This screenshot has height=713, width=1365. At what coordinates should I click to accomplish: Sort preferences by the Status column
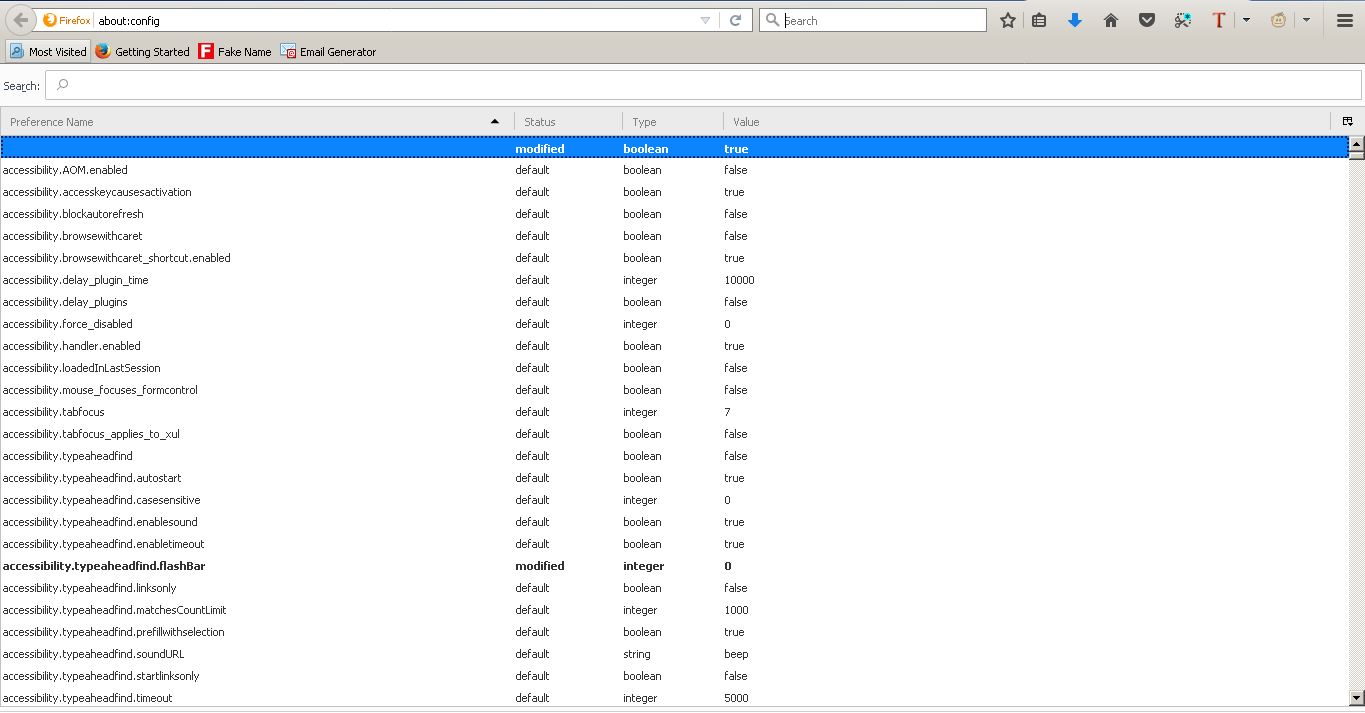pyautogui.click(x=540, y=121)
